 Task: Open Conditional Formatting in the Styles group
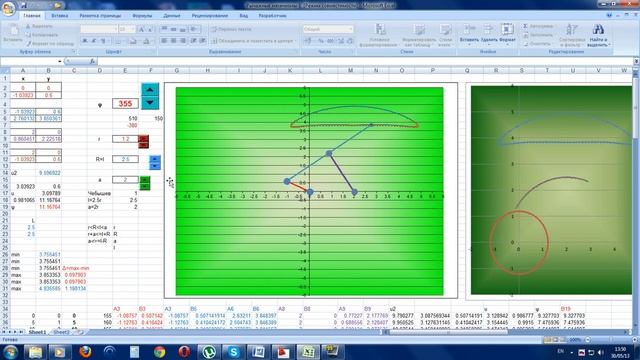[x=379, y=35]
